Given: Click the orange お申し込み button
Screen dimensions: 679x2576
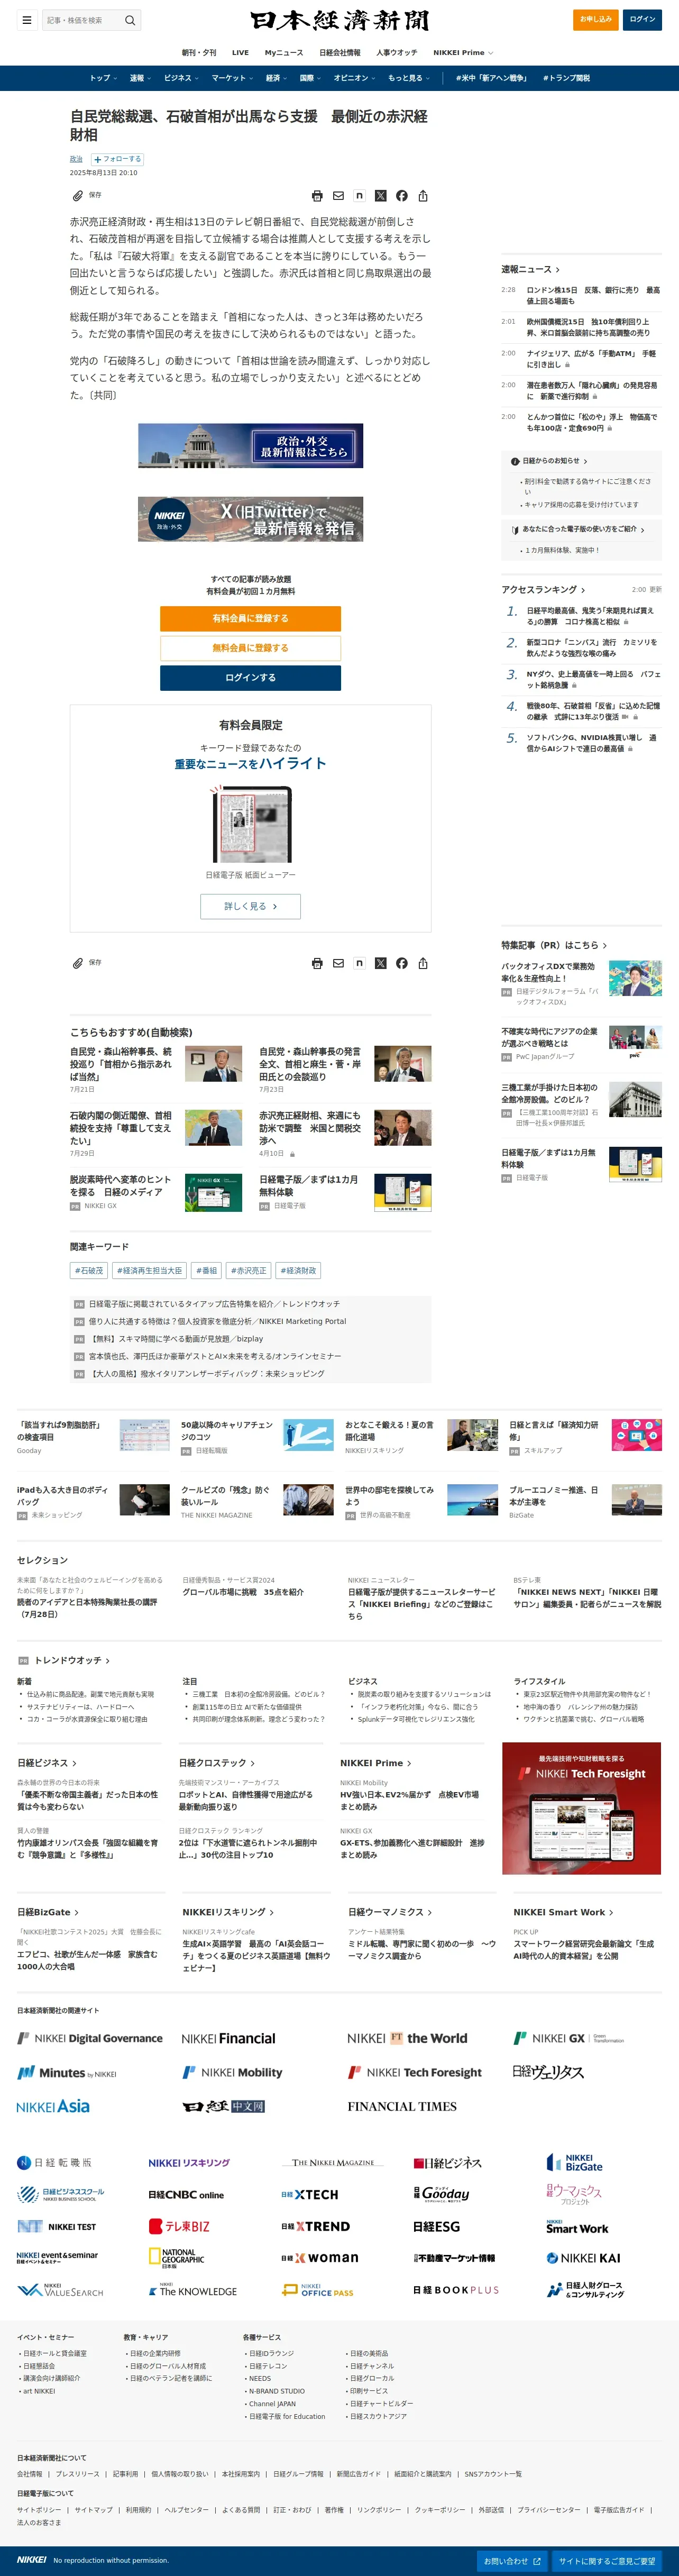Looking at the screenshot, I should (595, 19).
